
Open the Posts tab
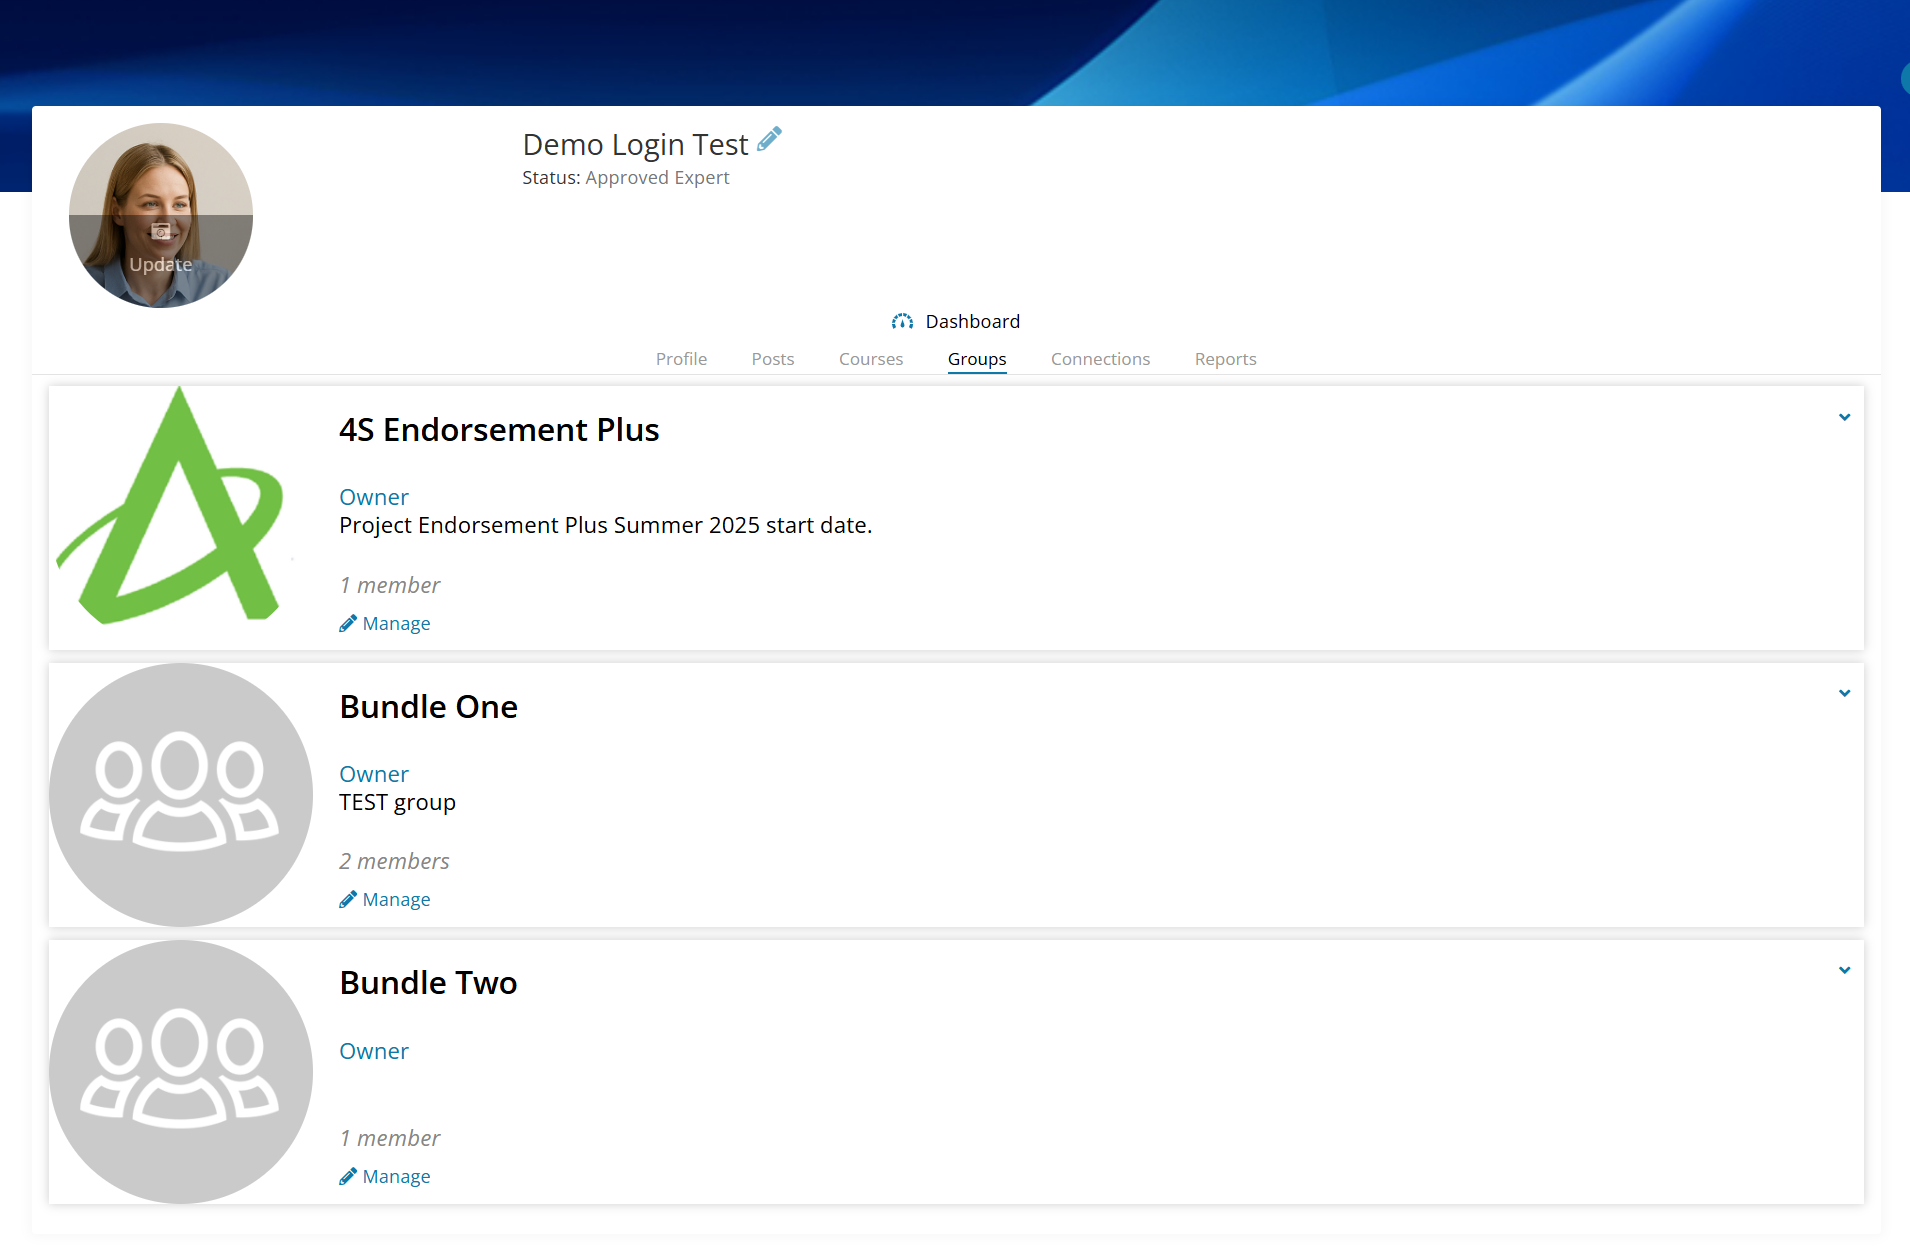tap(773, 359)
